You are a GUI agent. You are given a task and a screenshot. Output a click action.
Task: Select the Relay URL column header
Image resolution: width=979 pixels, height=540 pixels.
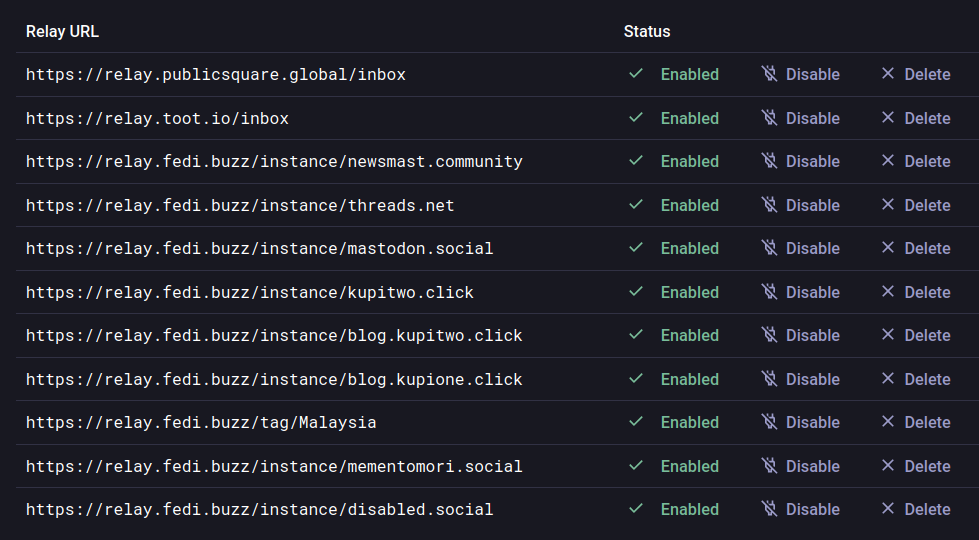pos(62,32)
